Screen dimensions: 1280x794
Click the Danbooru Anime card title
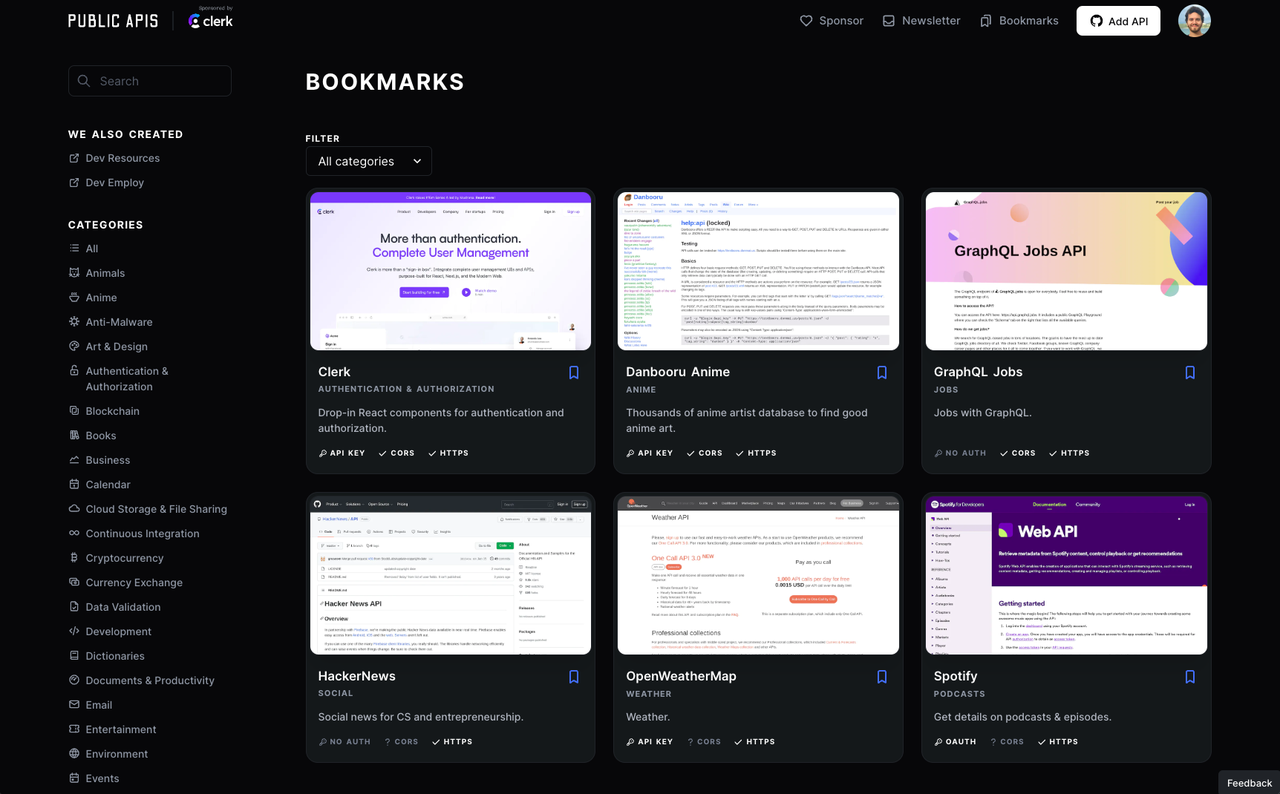[x=678, y=372]
